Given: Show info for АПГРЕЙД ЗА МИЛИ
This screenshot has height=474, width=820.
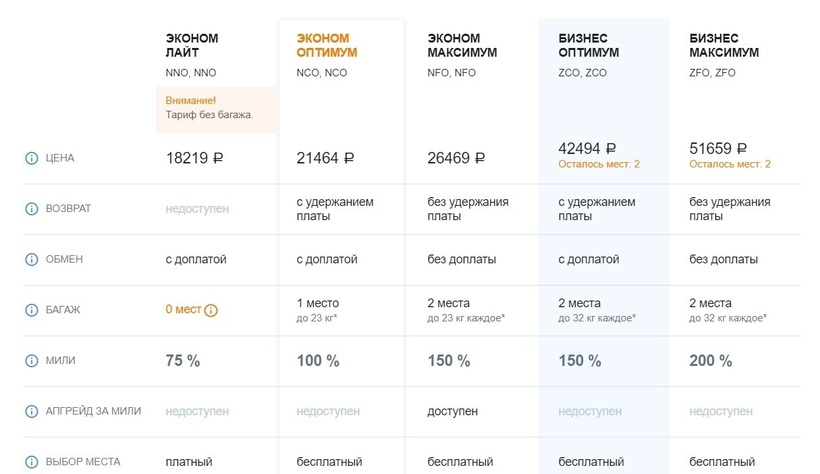Looking at the screenshot, I should [31, 411].
